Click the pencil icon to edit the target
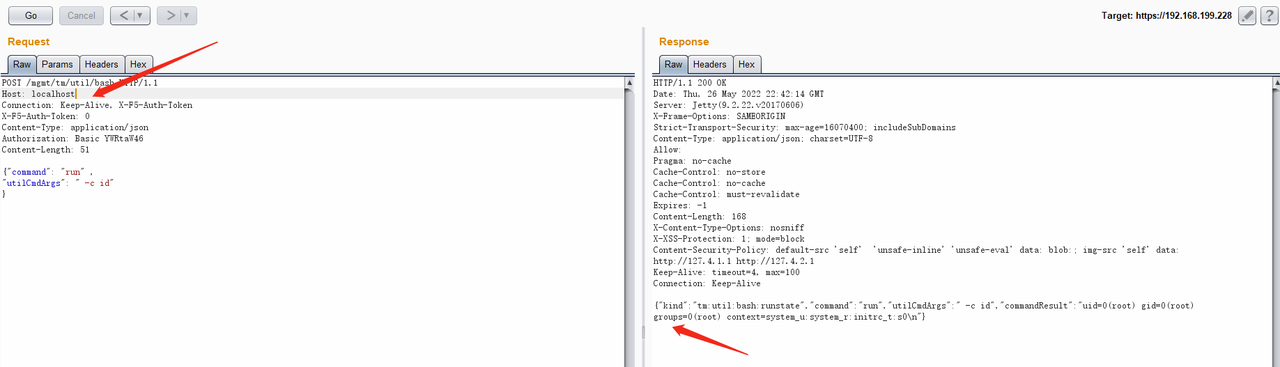The image size is (1280, 367). point(1247,15)
